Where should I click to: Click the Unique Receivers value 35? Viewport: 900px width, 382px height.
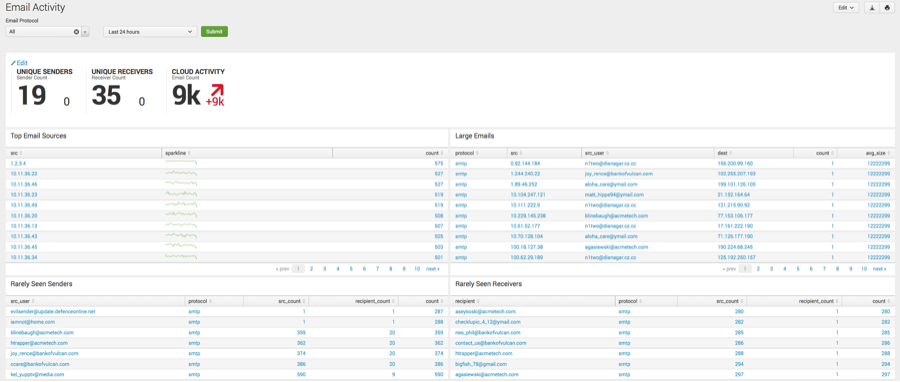pos(106,95)
